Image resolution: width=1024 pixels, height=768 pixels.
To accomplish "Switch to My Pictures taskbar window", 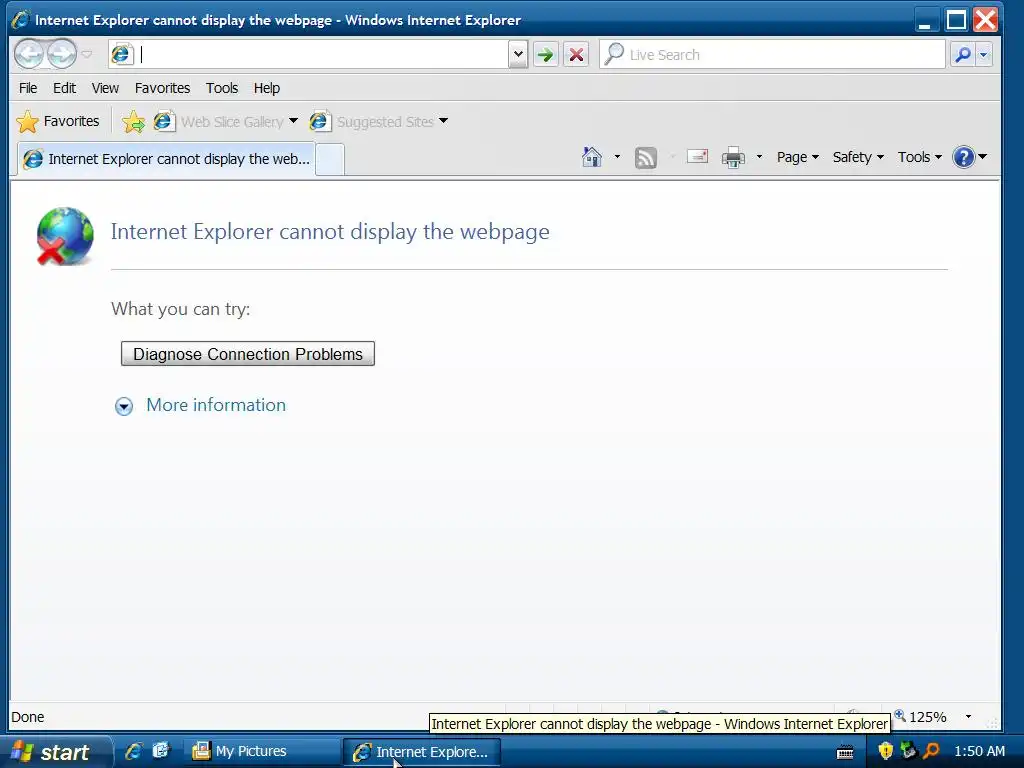I will [x=260, y=752].
